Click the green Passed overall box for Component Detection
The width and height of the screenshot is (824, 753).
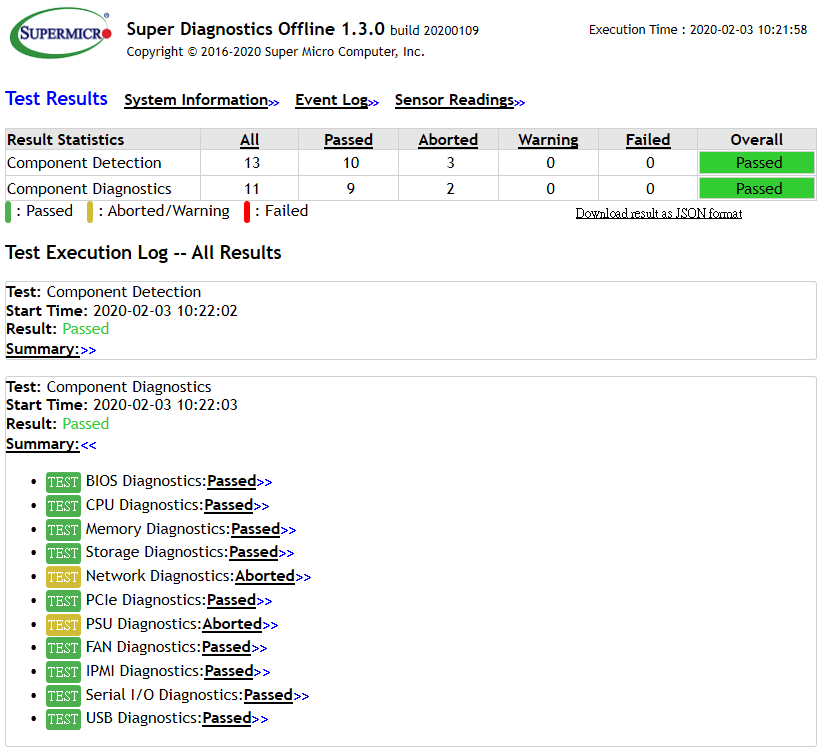tap(757, 163)
